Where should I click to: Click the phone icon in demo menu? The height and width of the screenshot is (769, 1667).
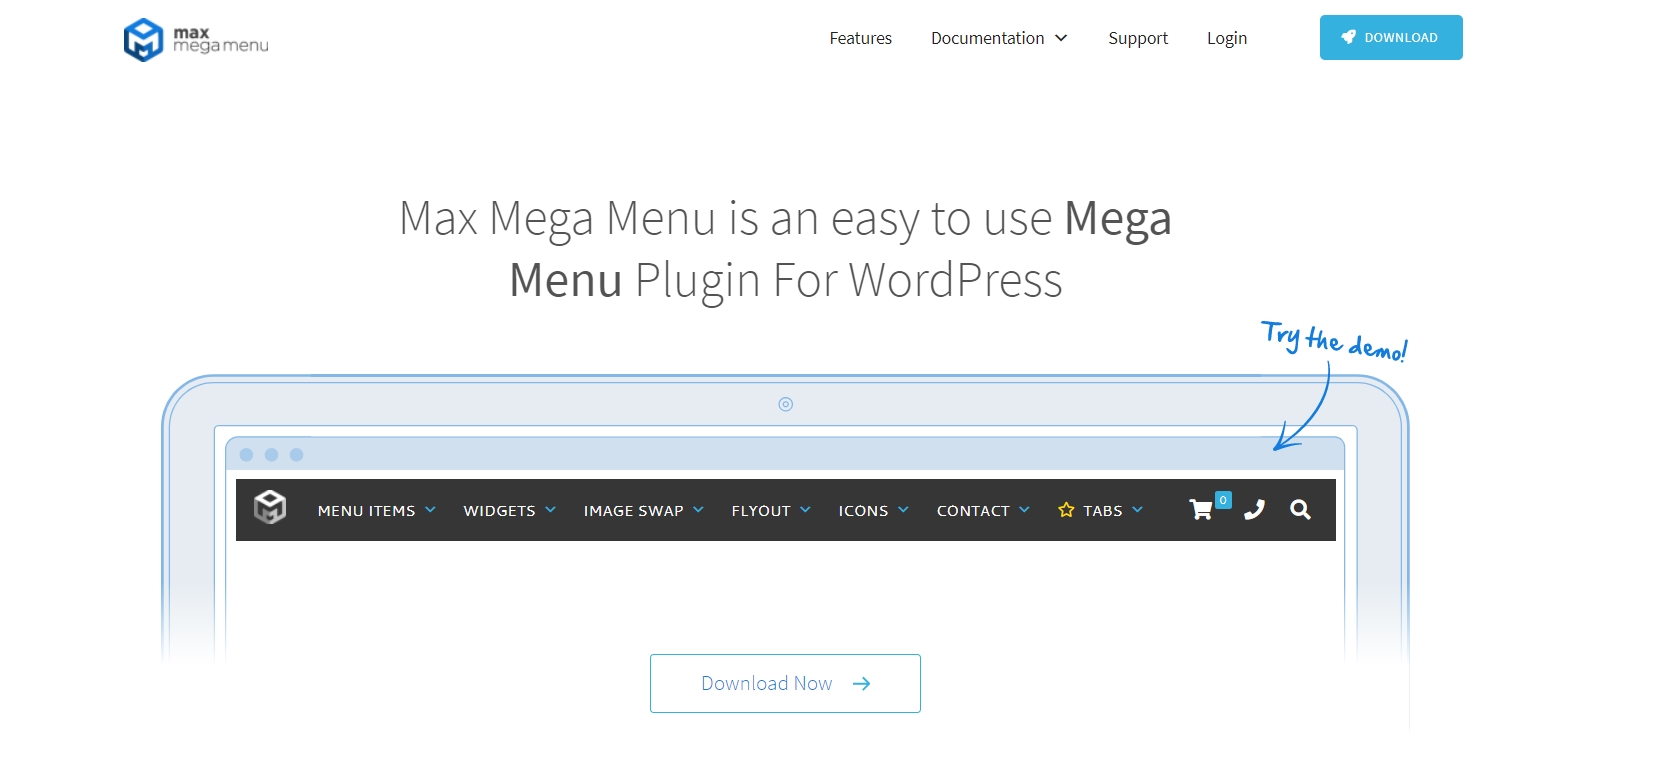click(x=1254, y=510)
